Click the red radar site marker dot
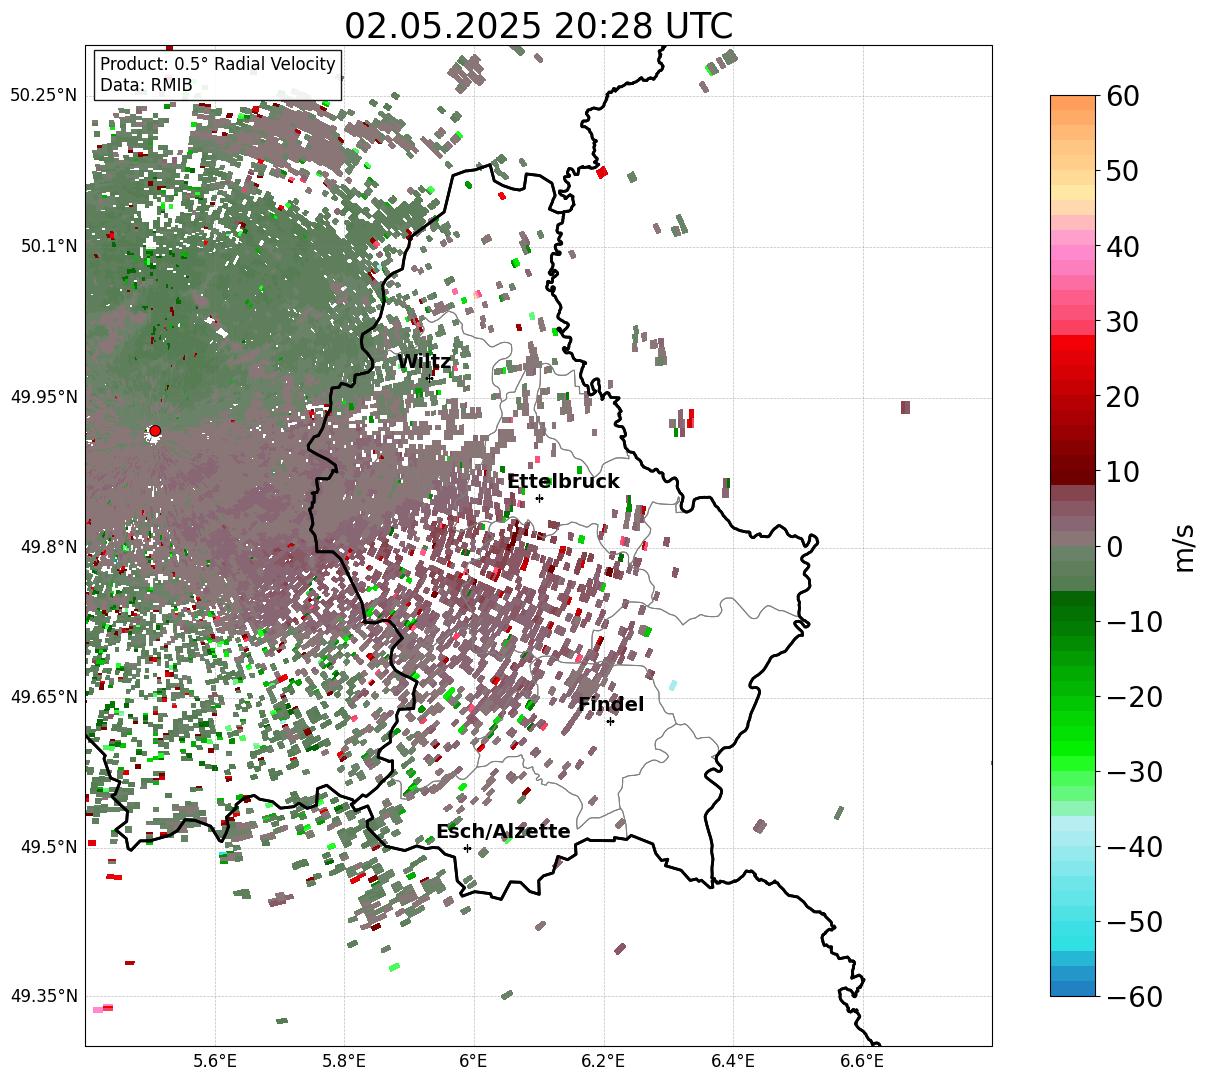Image resolution: width=1207 pixels, height=1081 pixels. pos(155,430)
